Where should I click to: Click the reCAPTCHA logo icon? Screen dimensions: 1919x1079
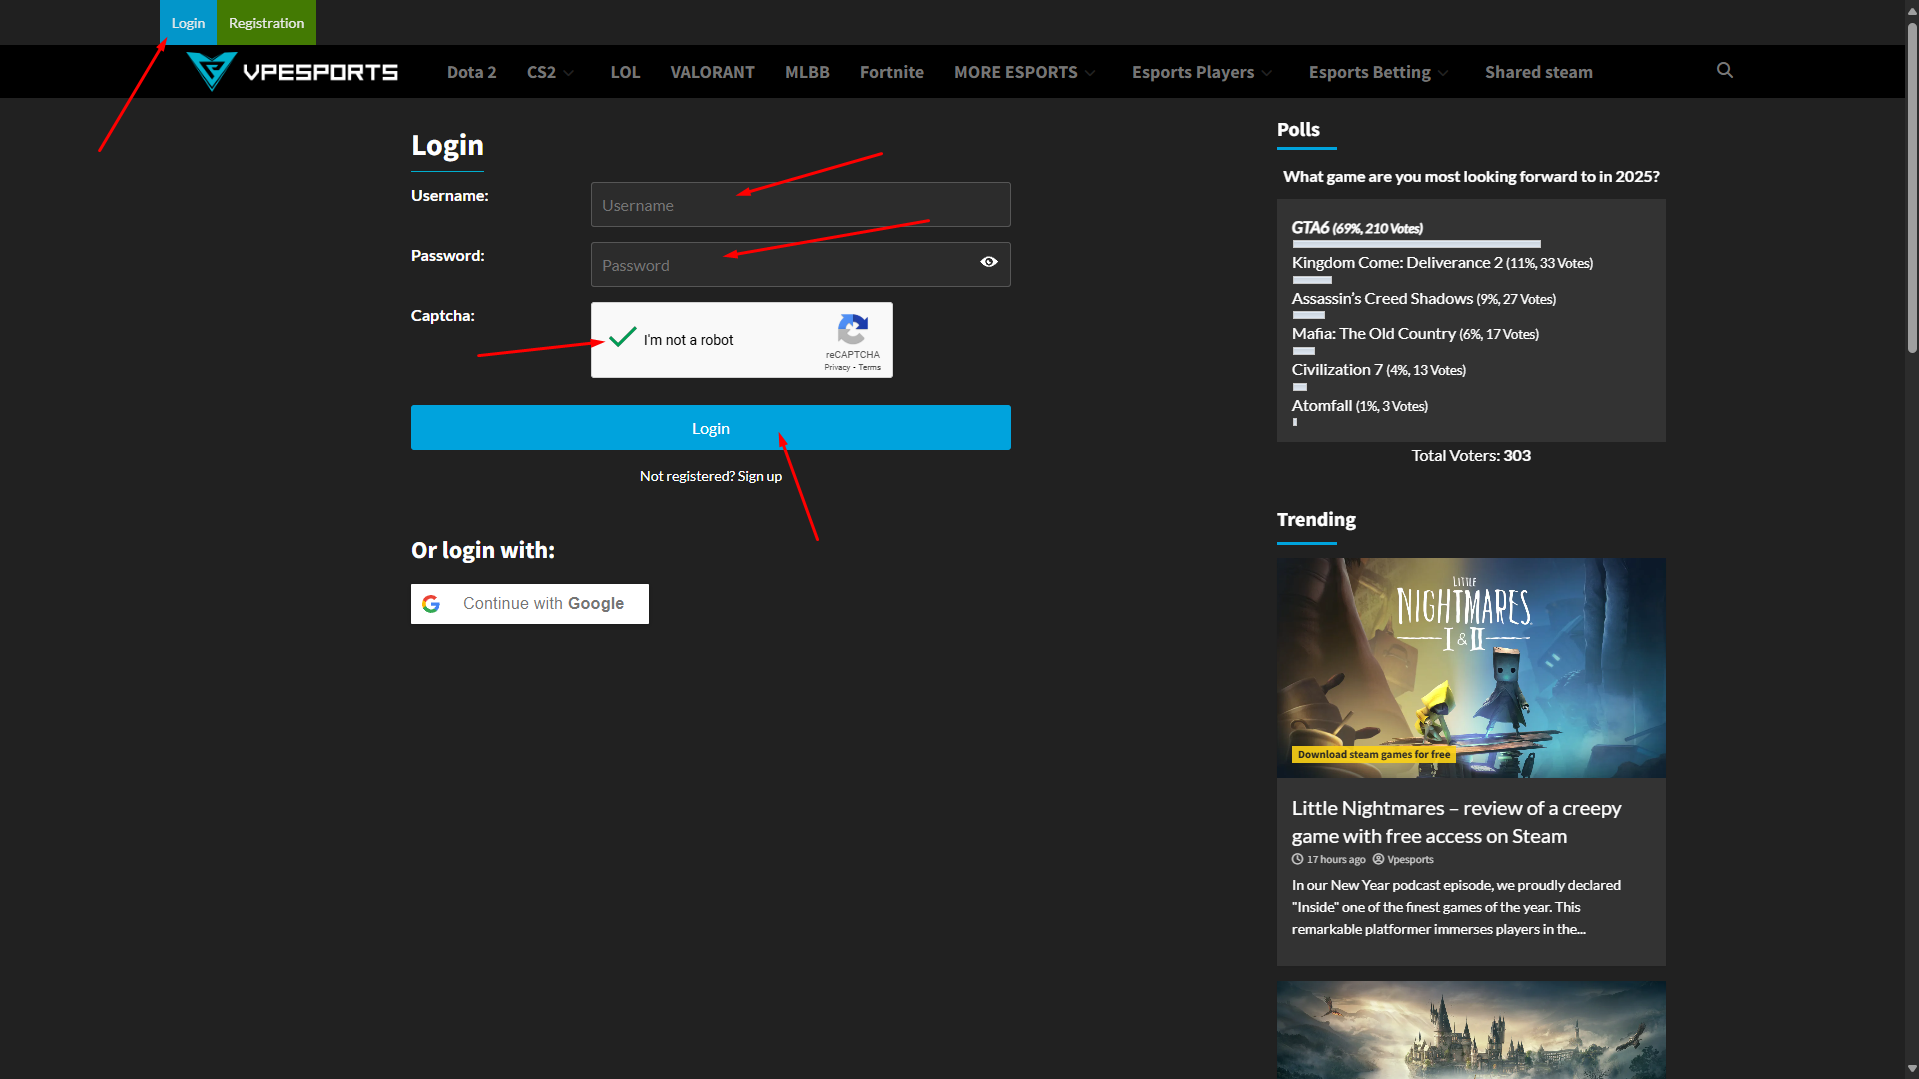click(x=852, y=329)
